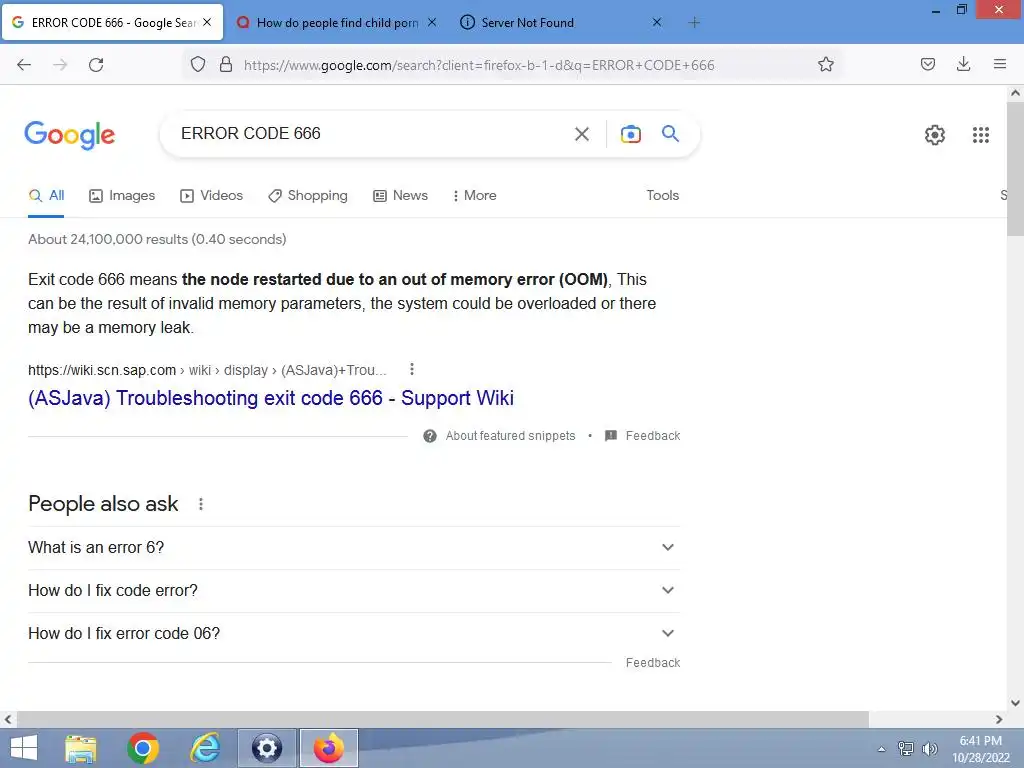Click the Firefox taskbar icon

[328, 748]
